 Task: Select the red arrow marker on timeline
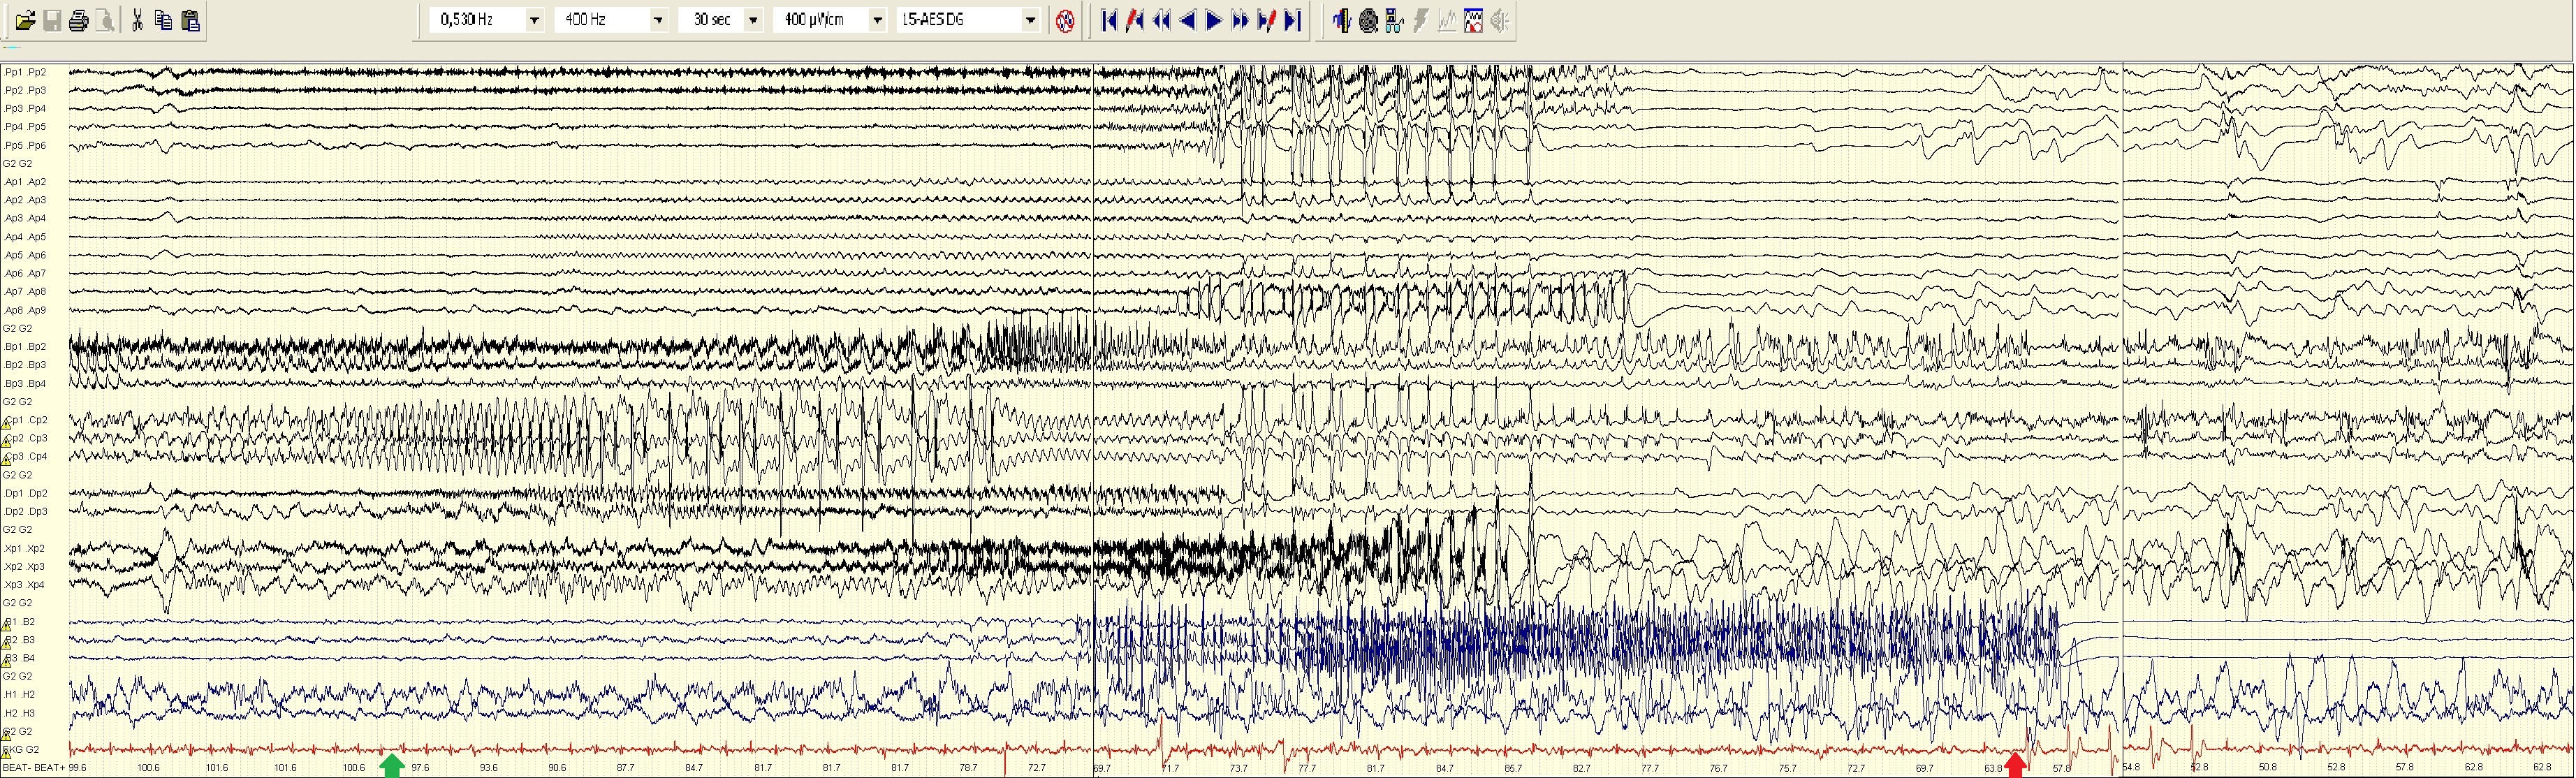[x=2016, y=766]
